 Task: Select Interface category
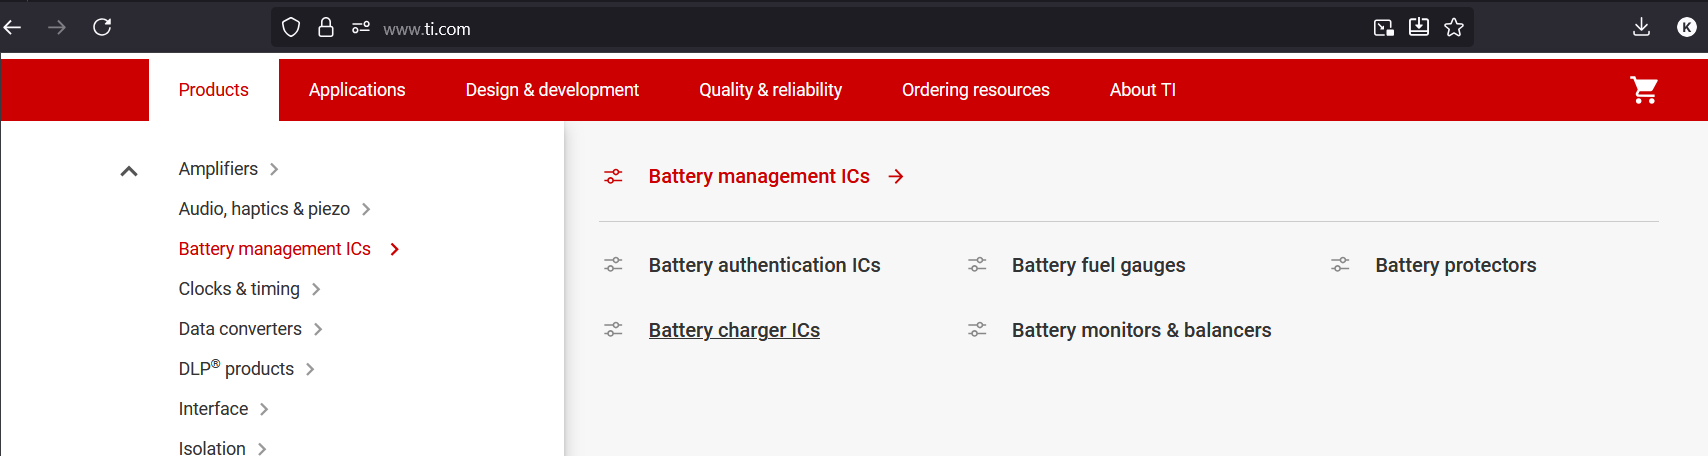[x=213, y=409]
